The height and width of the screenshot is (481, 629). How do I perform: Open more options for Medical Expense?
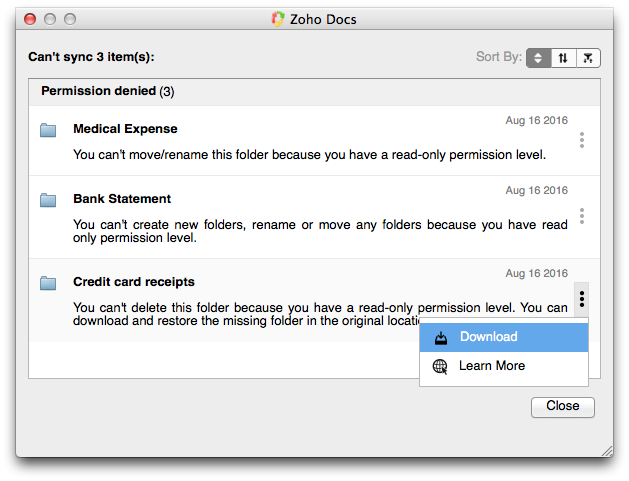[582, 140]
